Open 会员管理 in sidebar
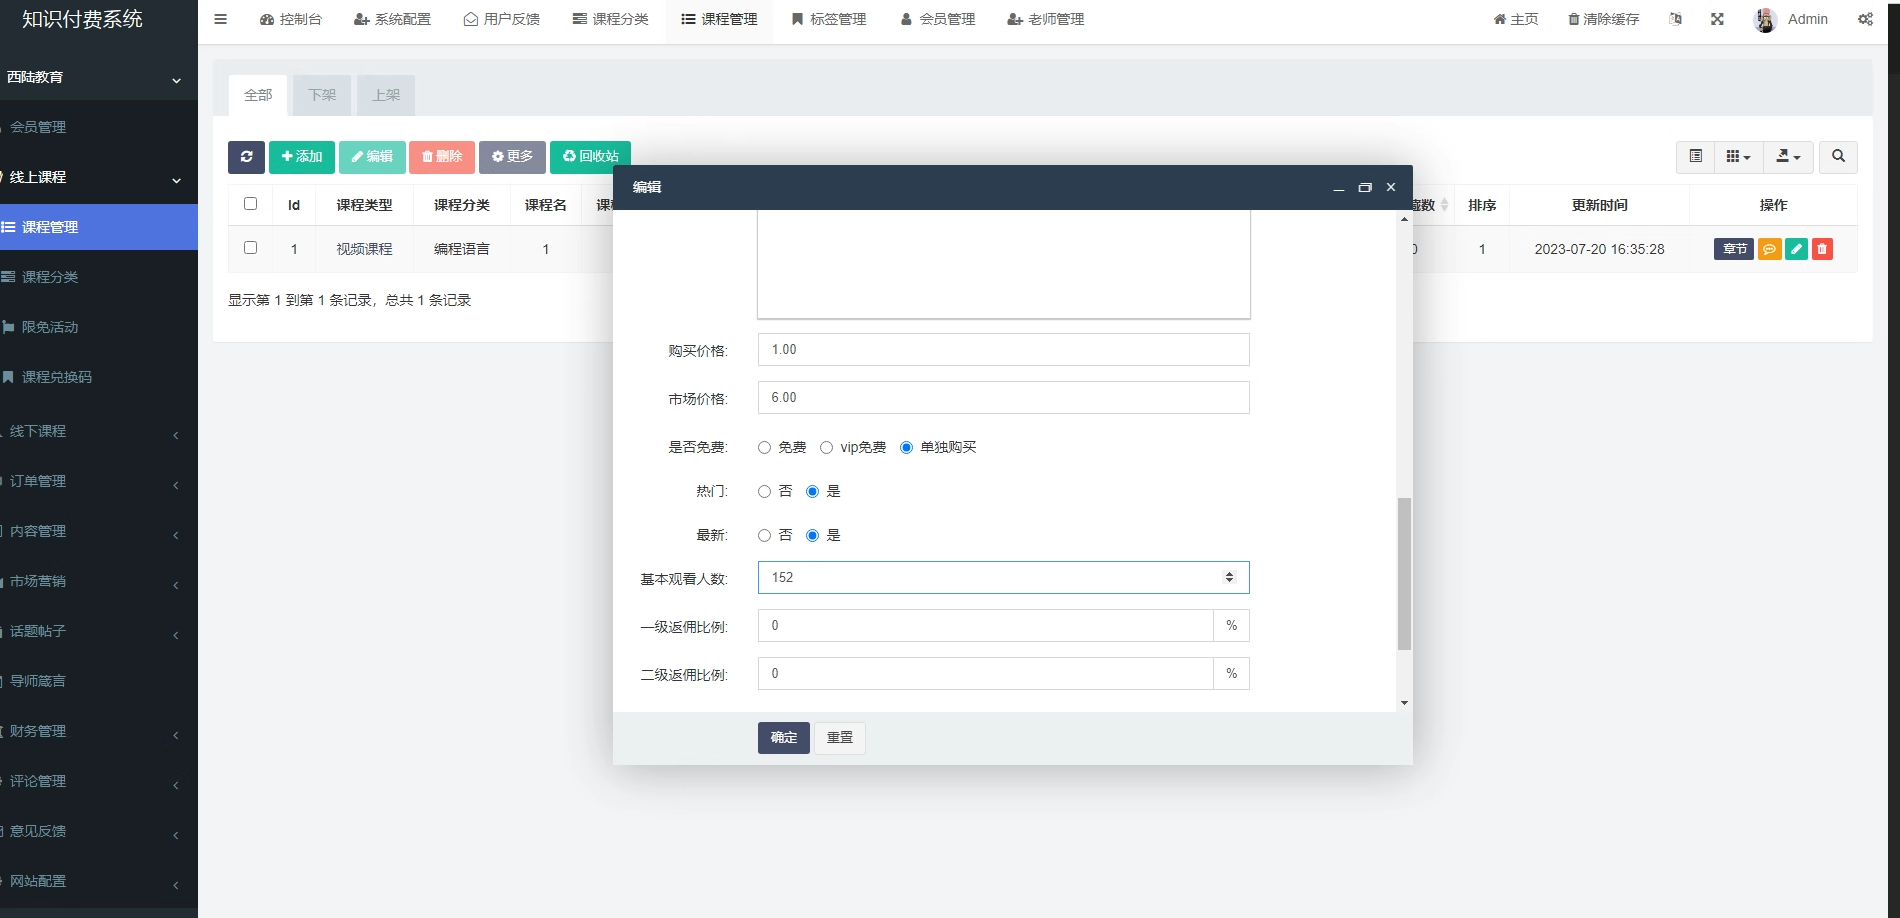Viewport: 1900px width, 918px height. click(99, 127)
